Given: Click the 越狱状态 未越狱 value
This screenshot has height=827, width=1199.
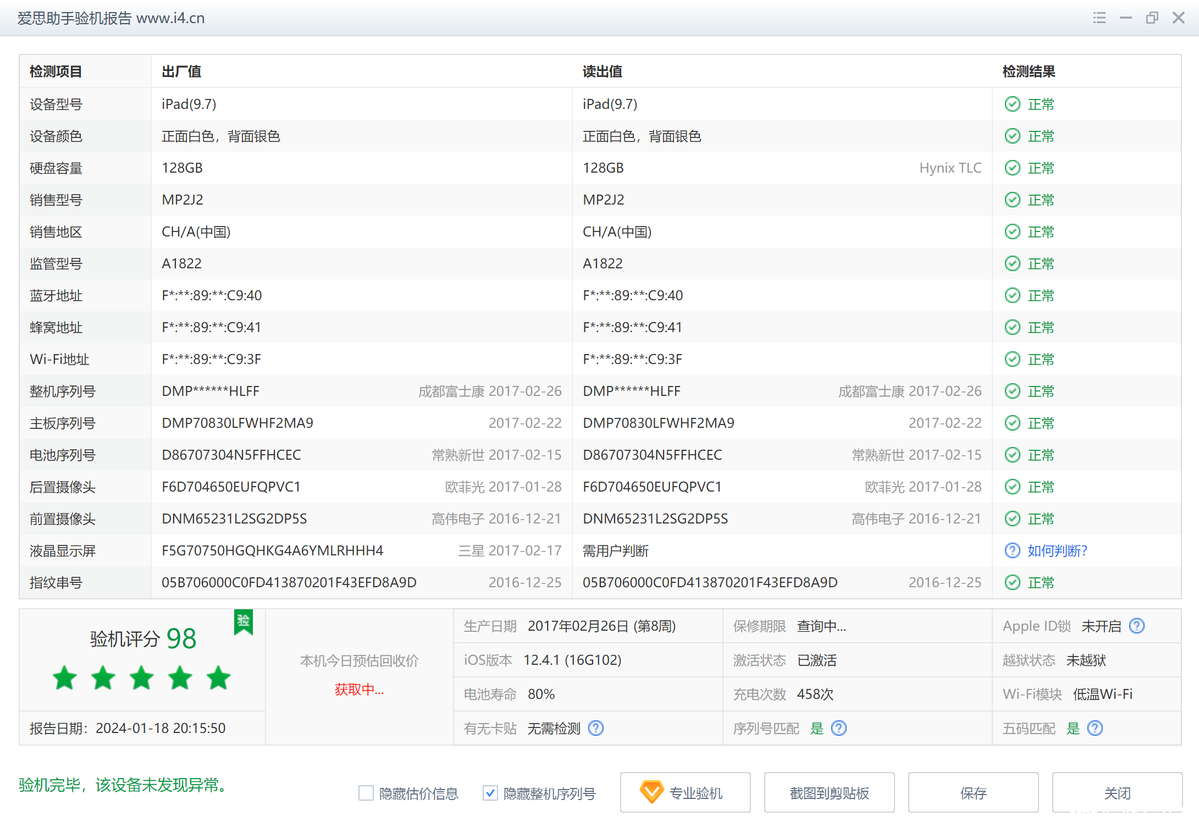Looking at the screenshot, I should click(x=1087, y=660).
